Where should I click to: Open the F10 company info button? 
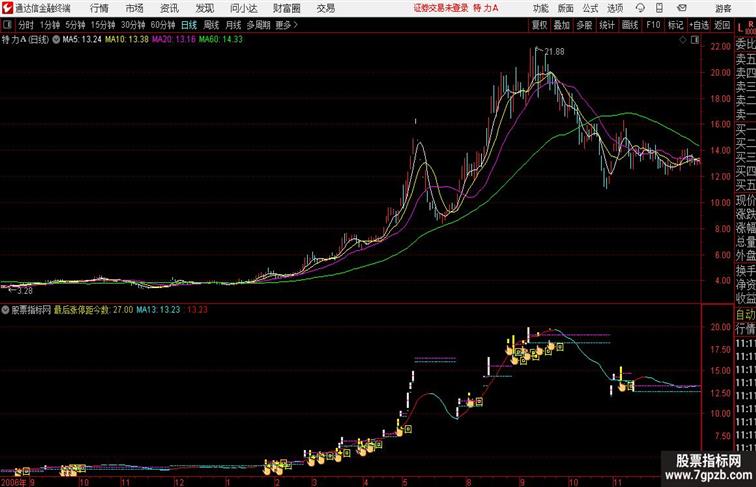(x=653, y=25)
